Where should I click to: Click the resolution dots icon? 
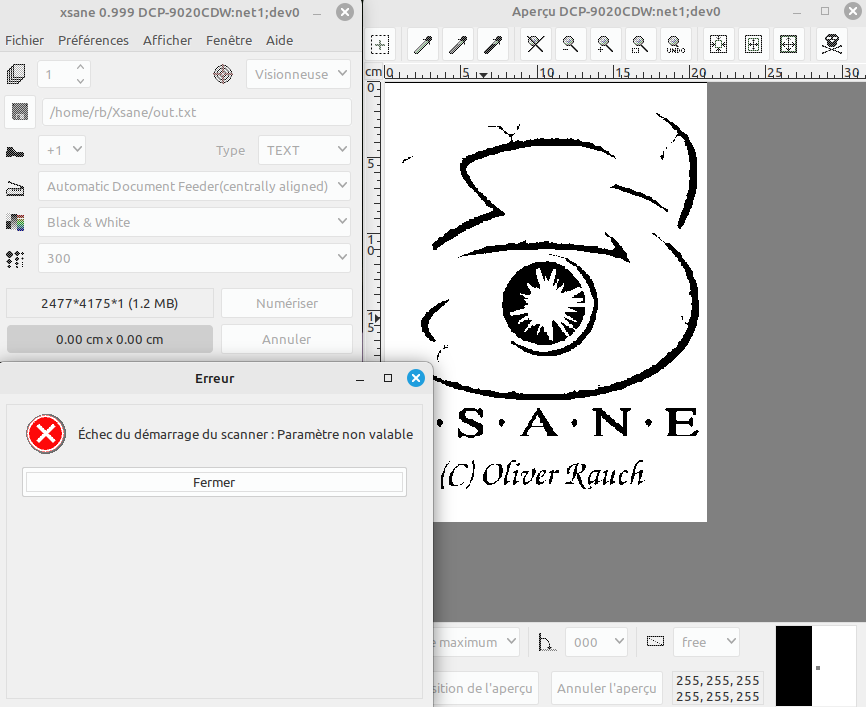tap(15, 258)
